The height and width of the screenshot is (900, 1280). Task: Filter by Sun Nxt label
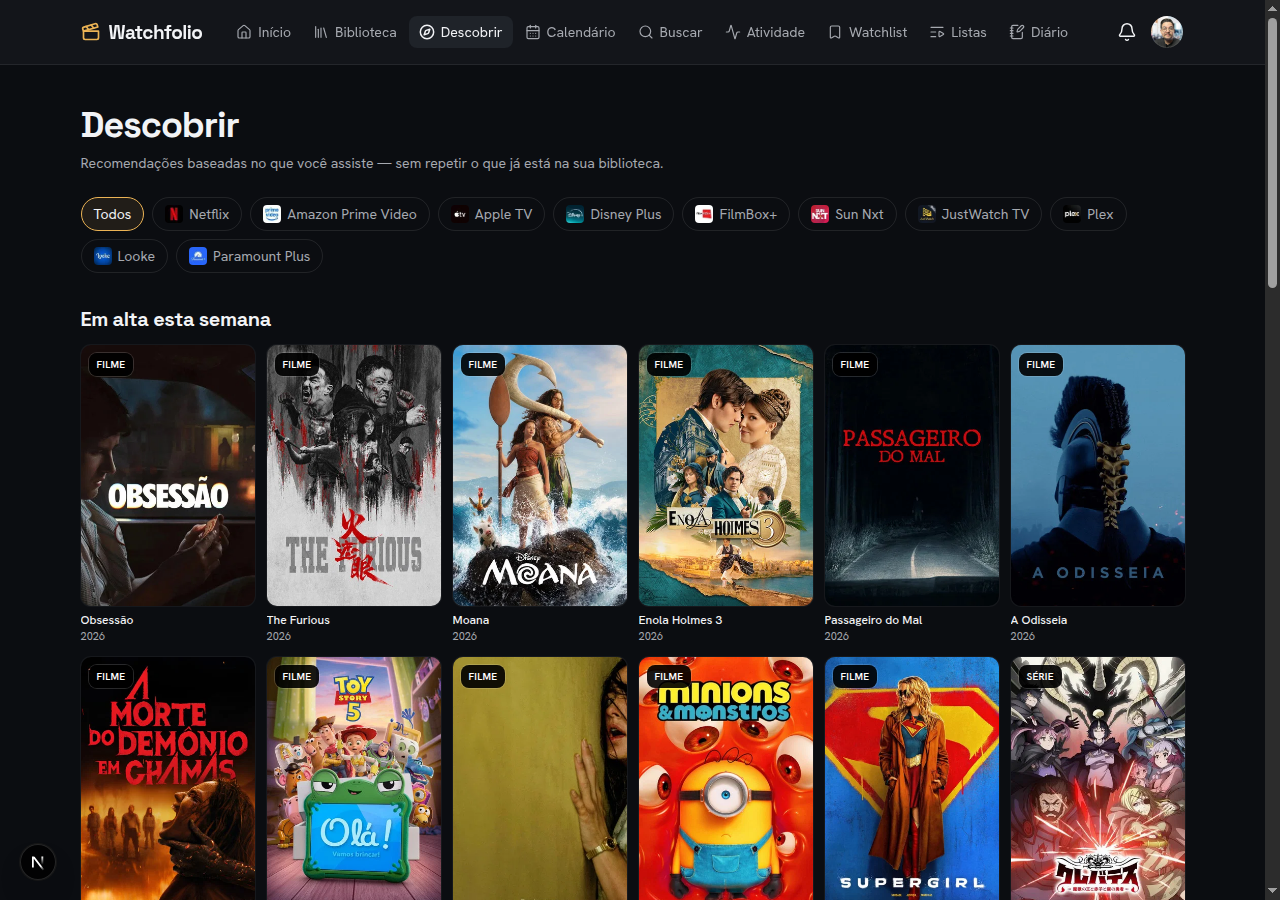(x=859, y=214)
